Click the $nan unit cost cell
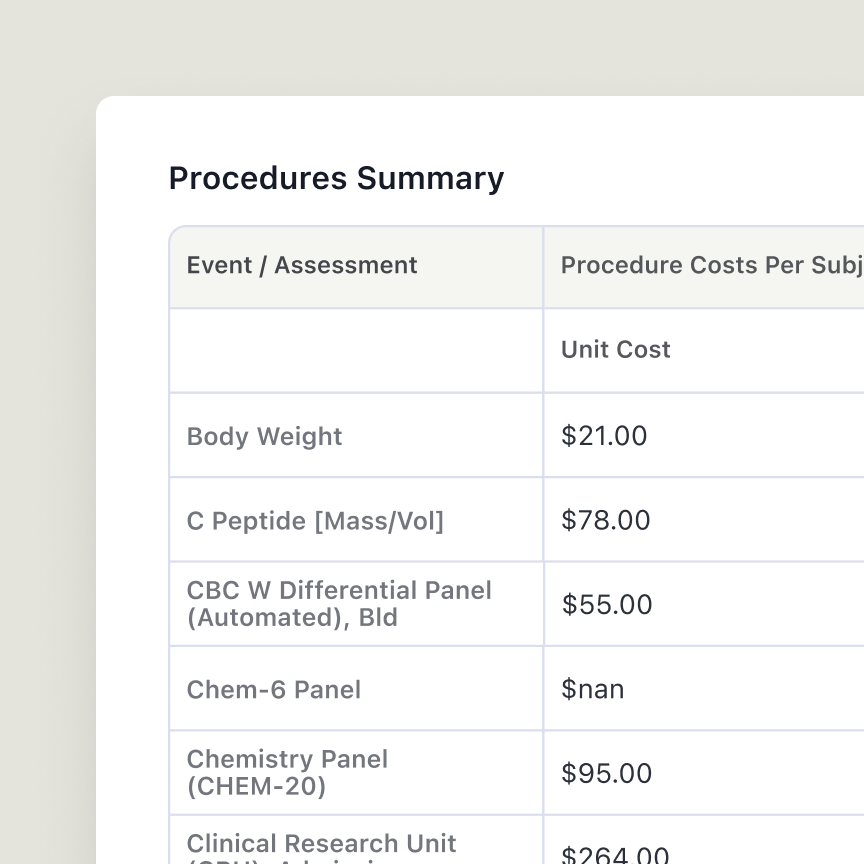The width and height of the screenshot is (864, 864). click(593, 689)
